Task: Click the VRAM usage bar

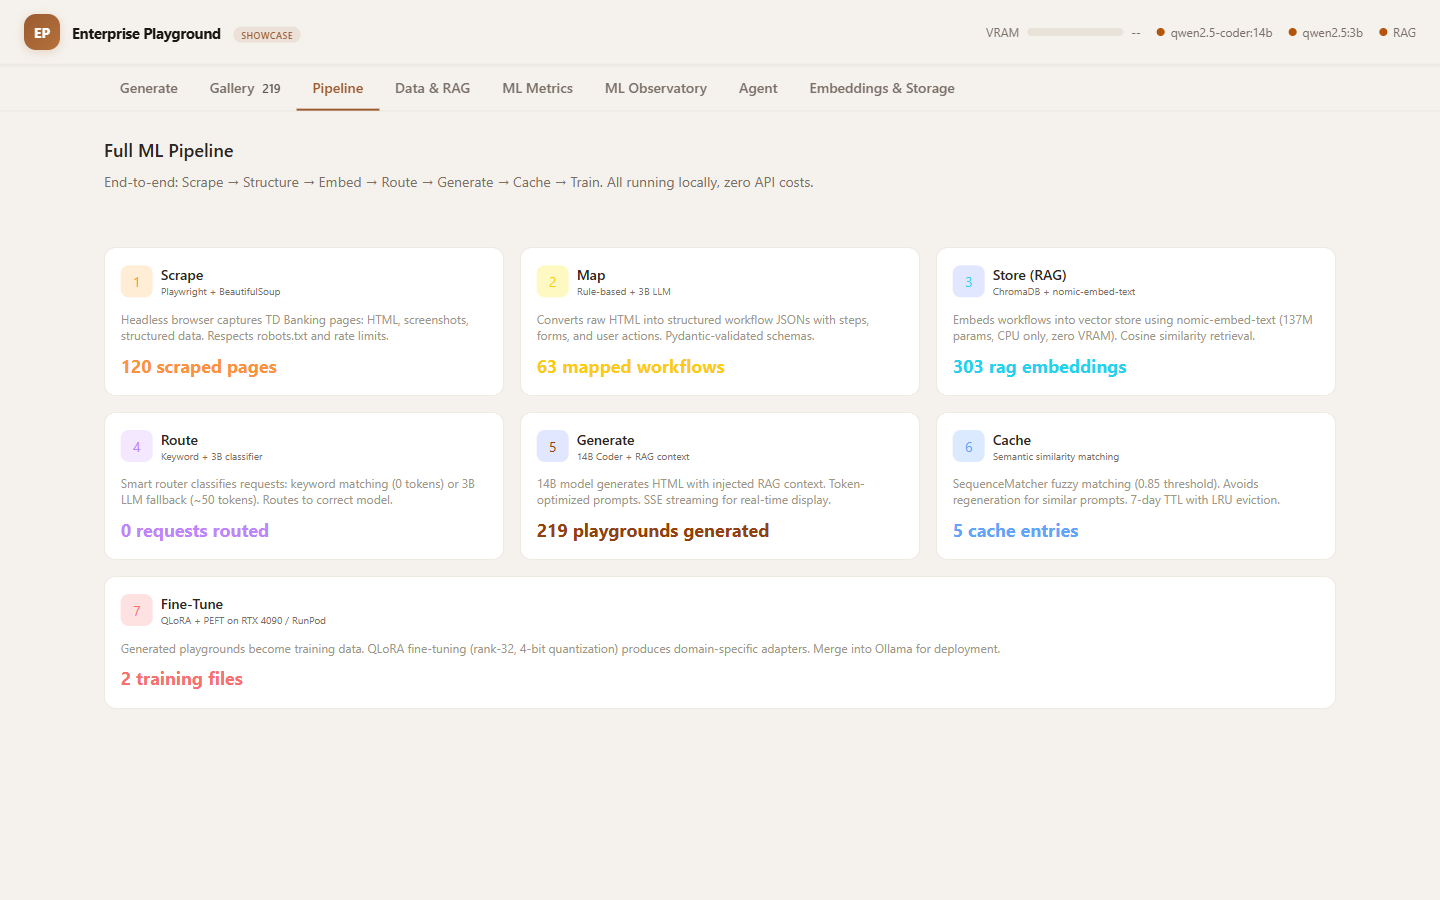Action: [1075, 33]
